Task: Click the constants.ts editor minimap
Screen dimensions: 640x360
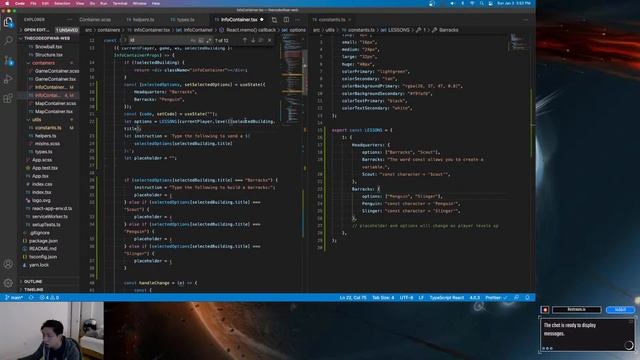Action: (519, 43)
